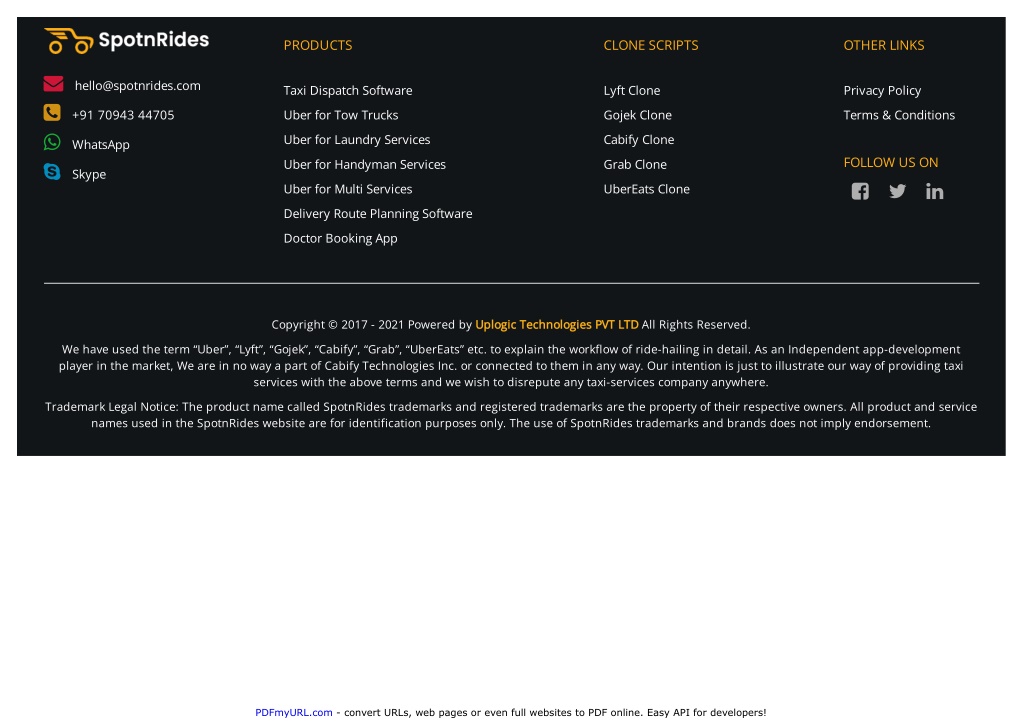Open the Facebook social icon
The height and width of the screenshot is (723, 1024).
point(860,191)
